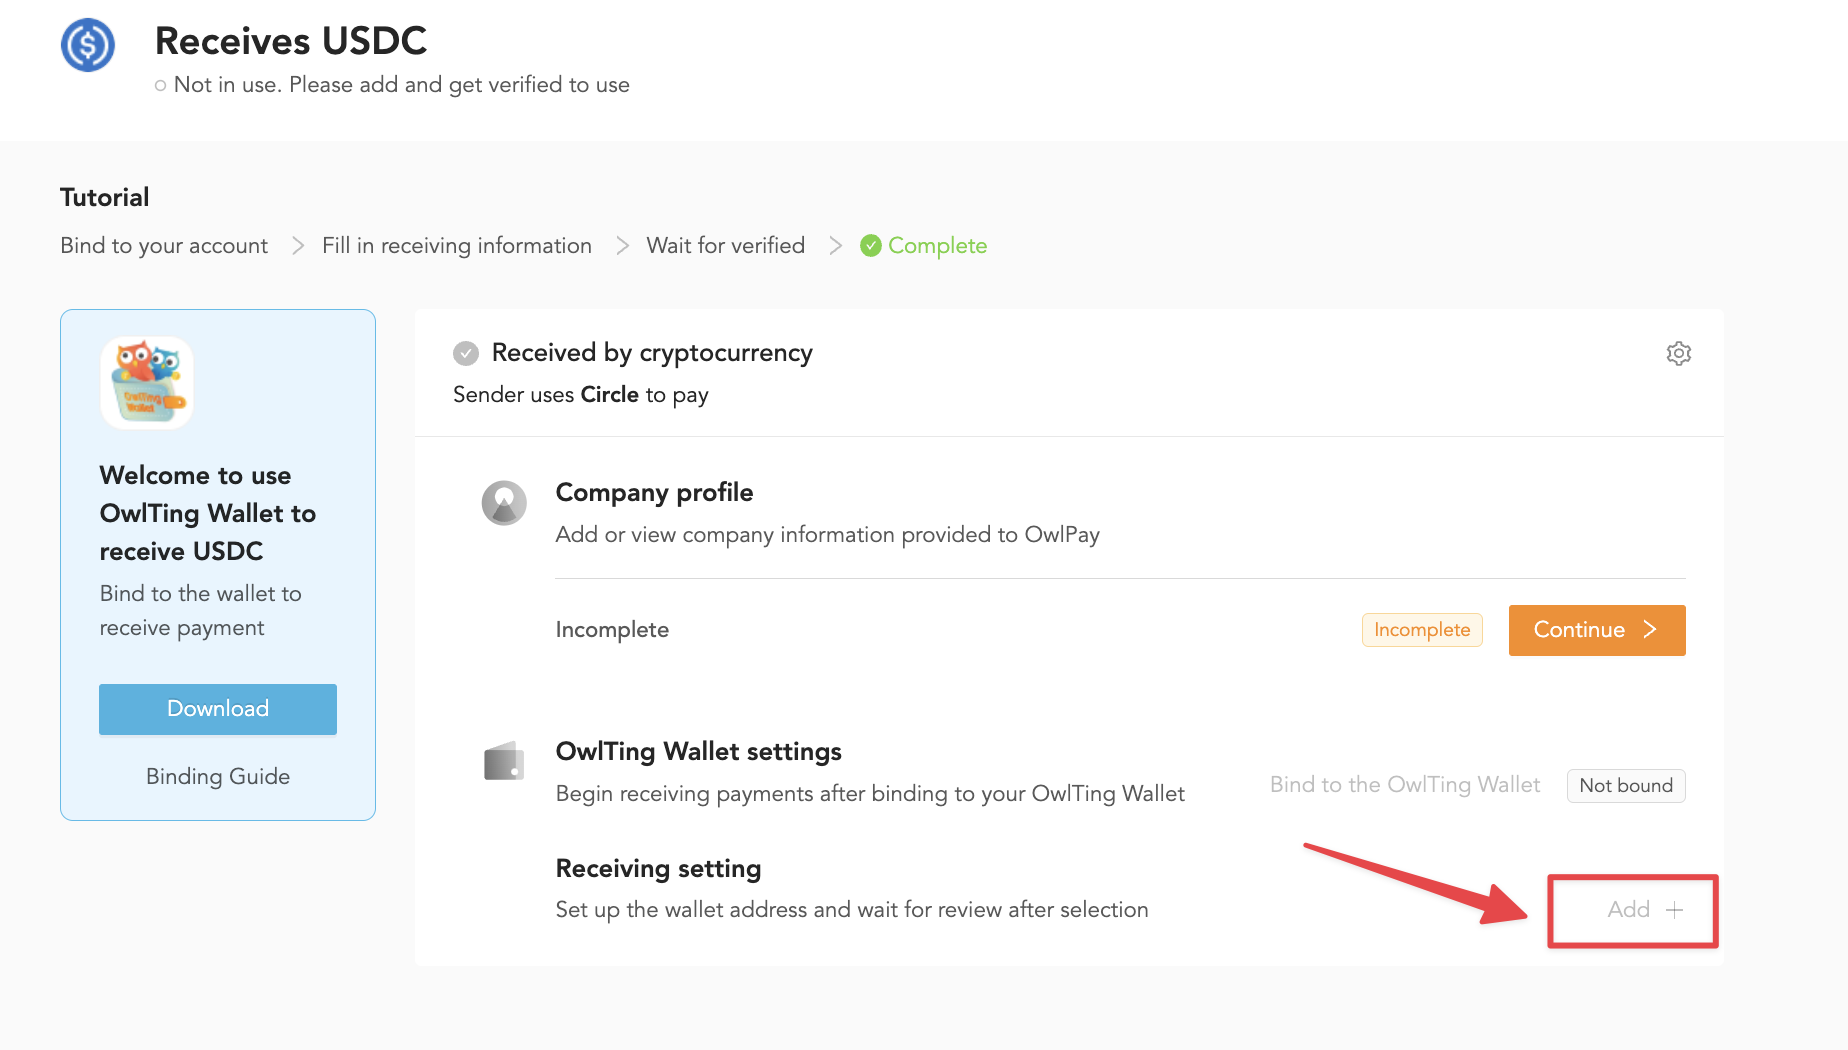Click the orange Continue button
Image resolution: width=1848 pixels, height=1050 pixels.
pyautogui.click(x=1597, y=630)
